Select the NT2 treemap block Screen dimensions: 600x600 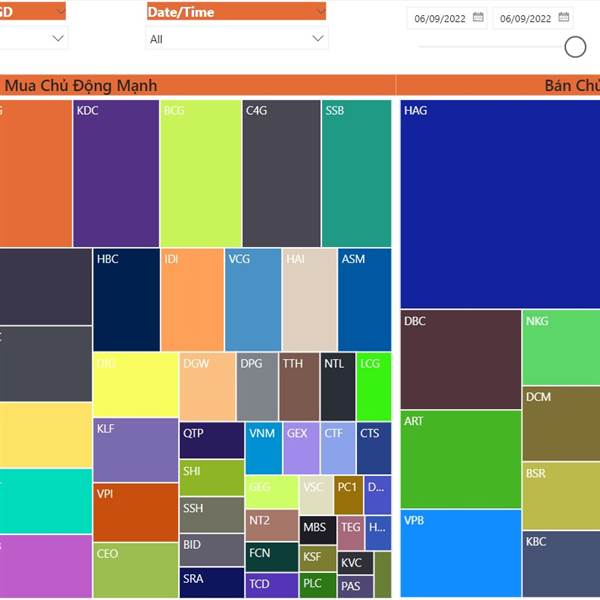[x=272, y=525]
